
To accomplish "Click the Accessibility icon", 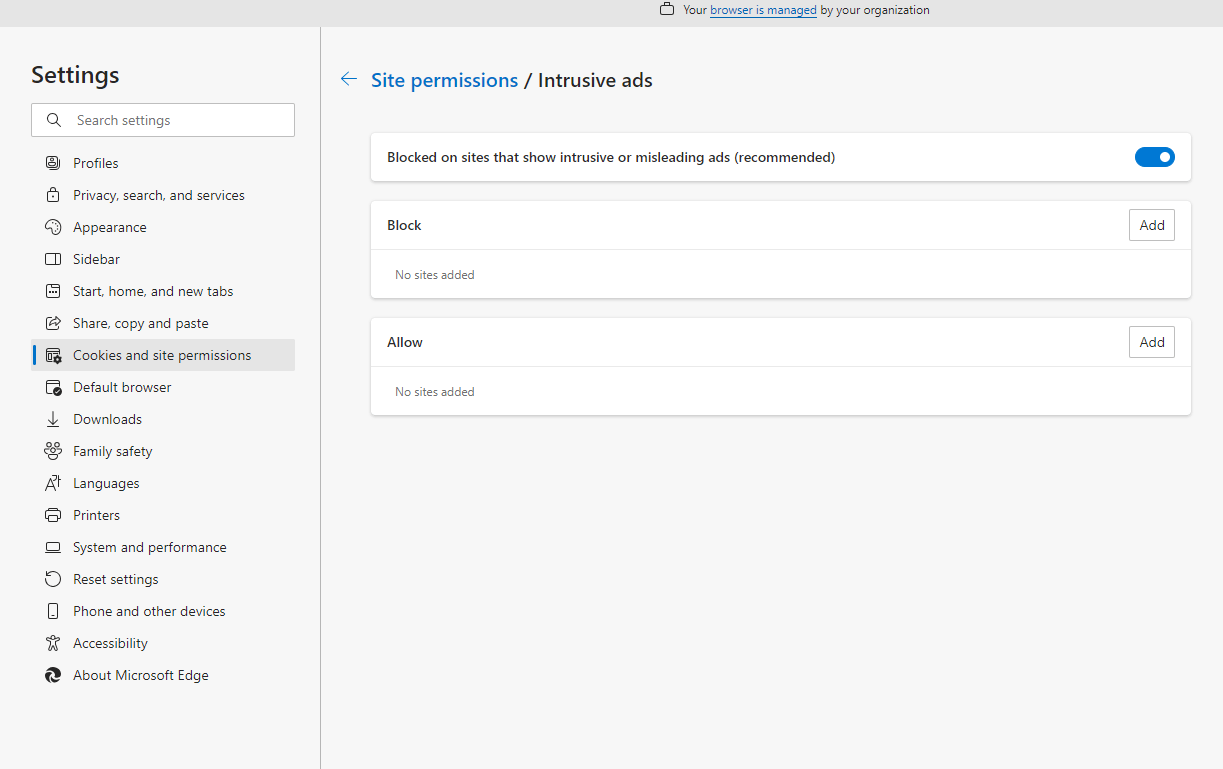I will pyautogui.click(x=53, y=643).
